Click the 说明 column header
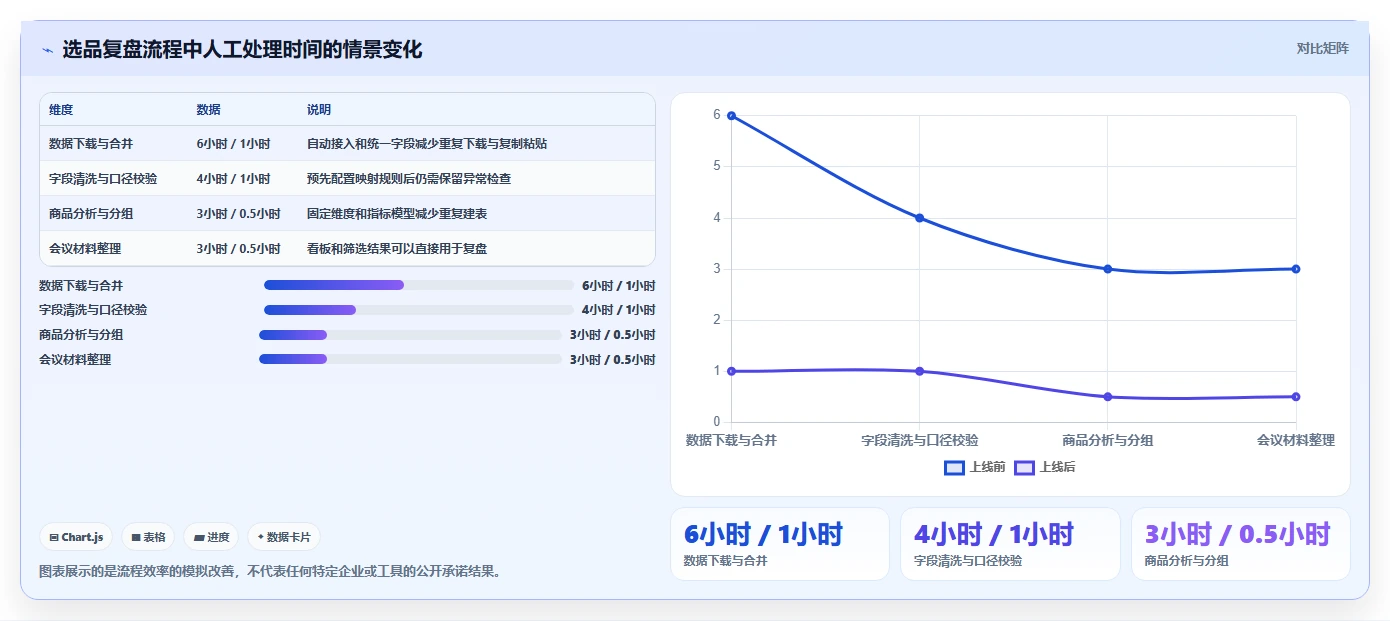This screenshot has width=1390, height=621. click(319, 110)
